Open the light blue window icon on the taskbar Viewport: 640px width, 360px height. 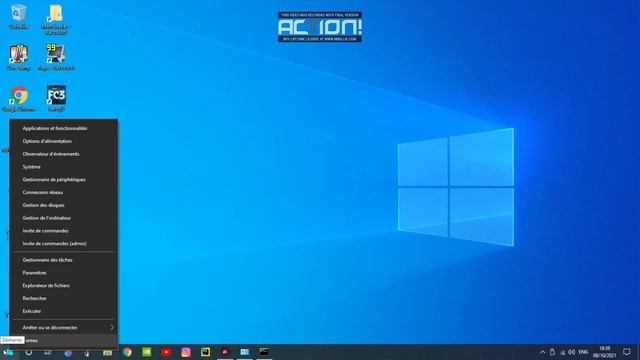(x=244, y=352)
